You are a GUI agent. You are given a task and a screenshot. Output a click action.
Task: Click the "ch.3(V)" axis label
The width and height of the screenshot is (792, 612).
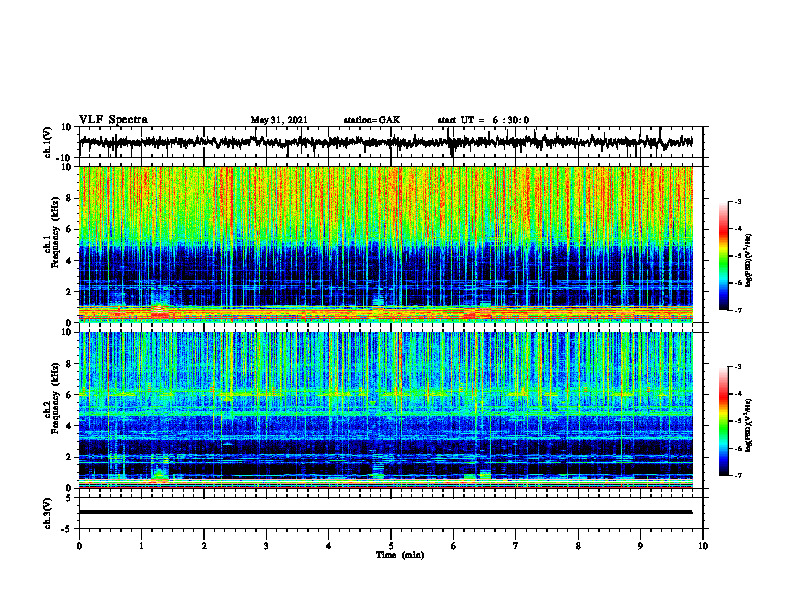48,513
